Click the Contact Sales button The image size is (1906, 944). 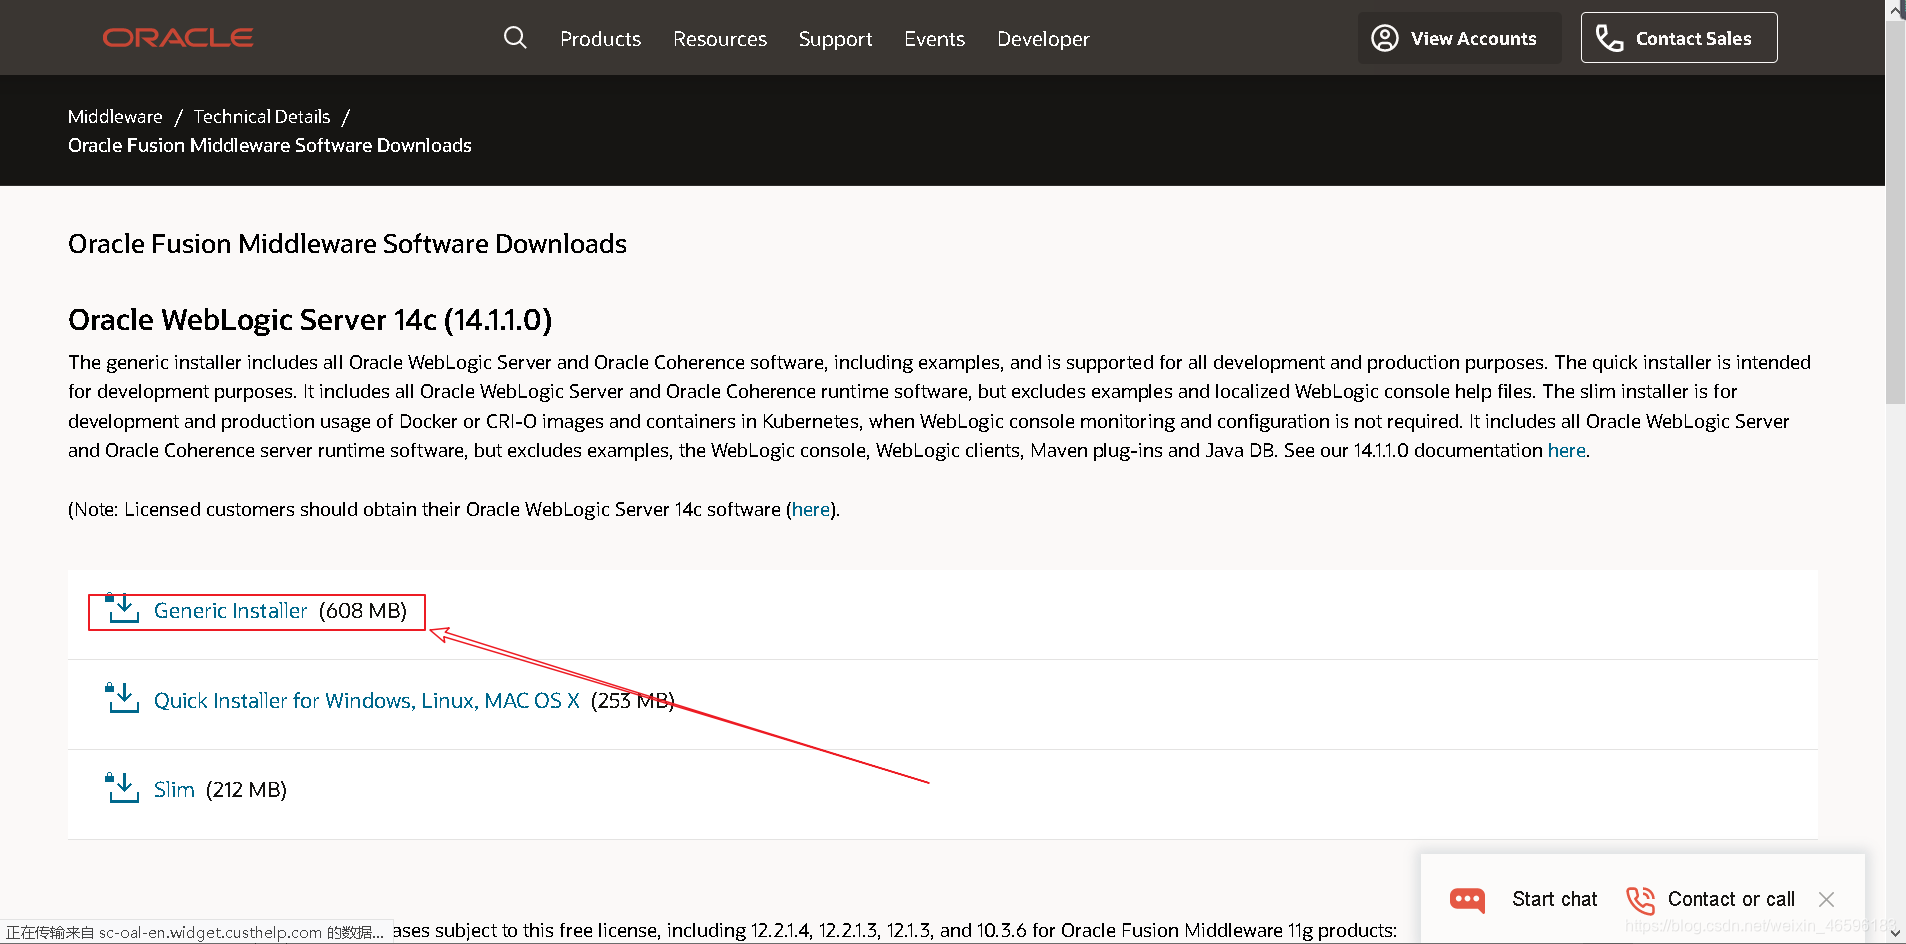coord(1679,38)
